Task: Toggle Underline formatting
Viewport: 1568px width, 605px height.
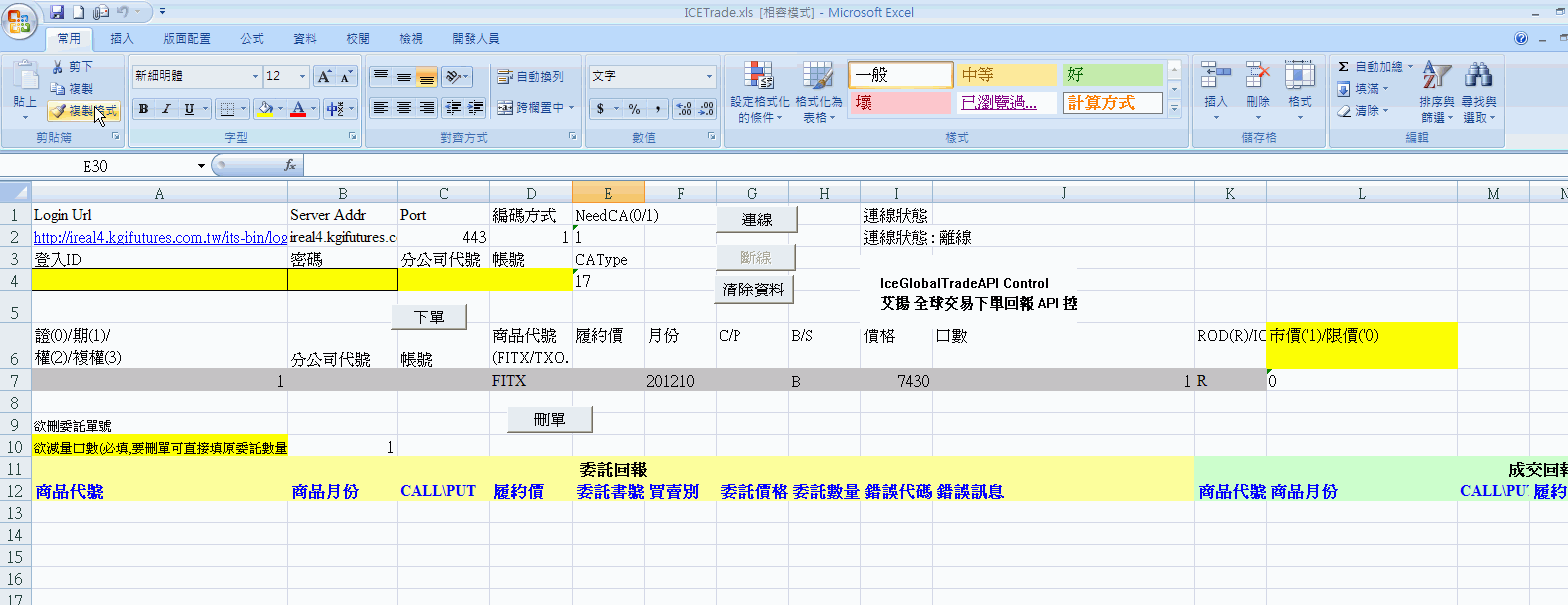Action: tap(190, 108)
